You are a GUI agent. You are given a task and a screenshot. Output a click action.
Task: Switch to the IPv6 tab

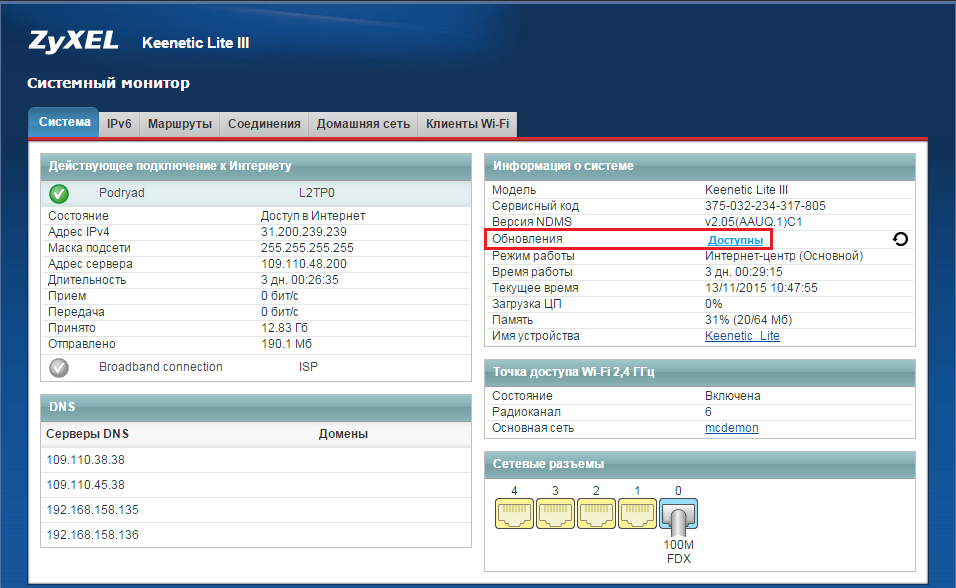click(119, 124)
